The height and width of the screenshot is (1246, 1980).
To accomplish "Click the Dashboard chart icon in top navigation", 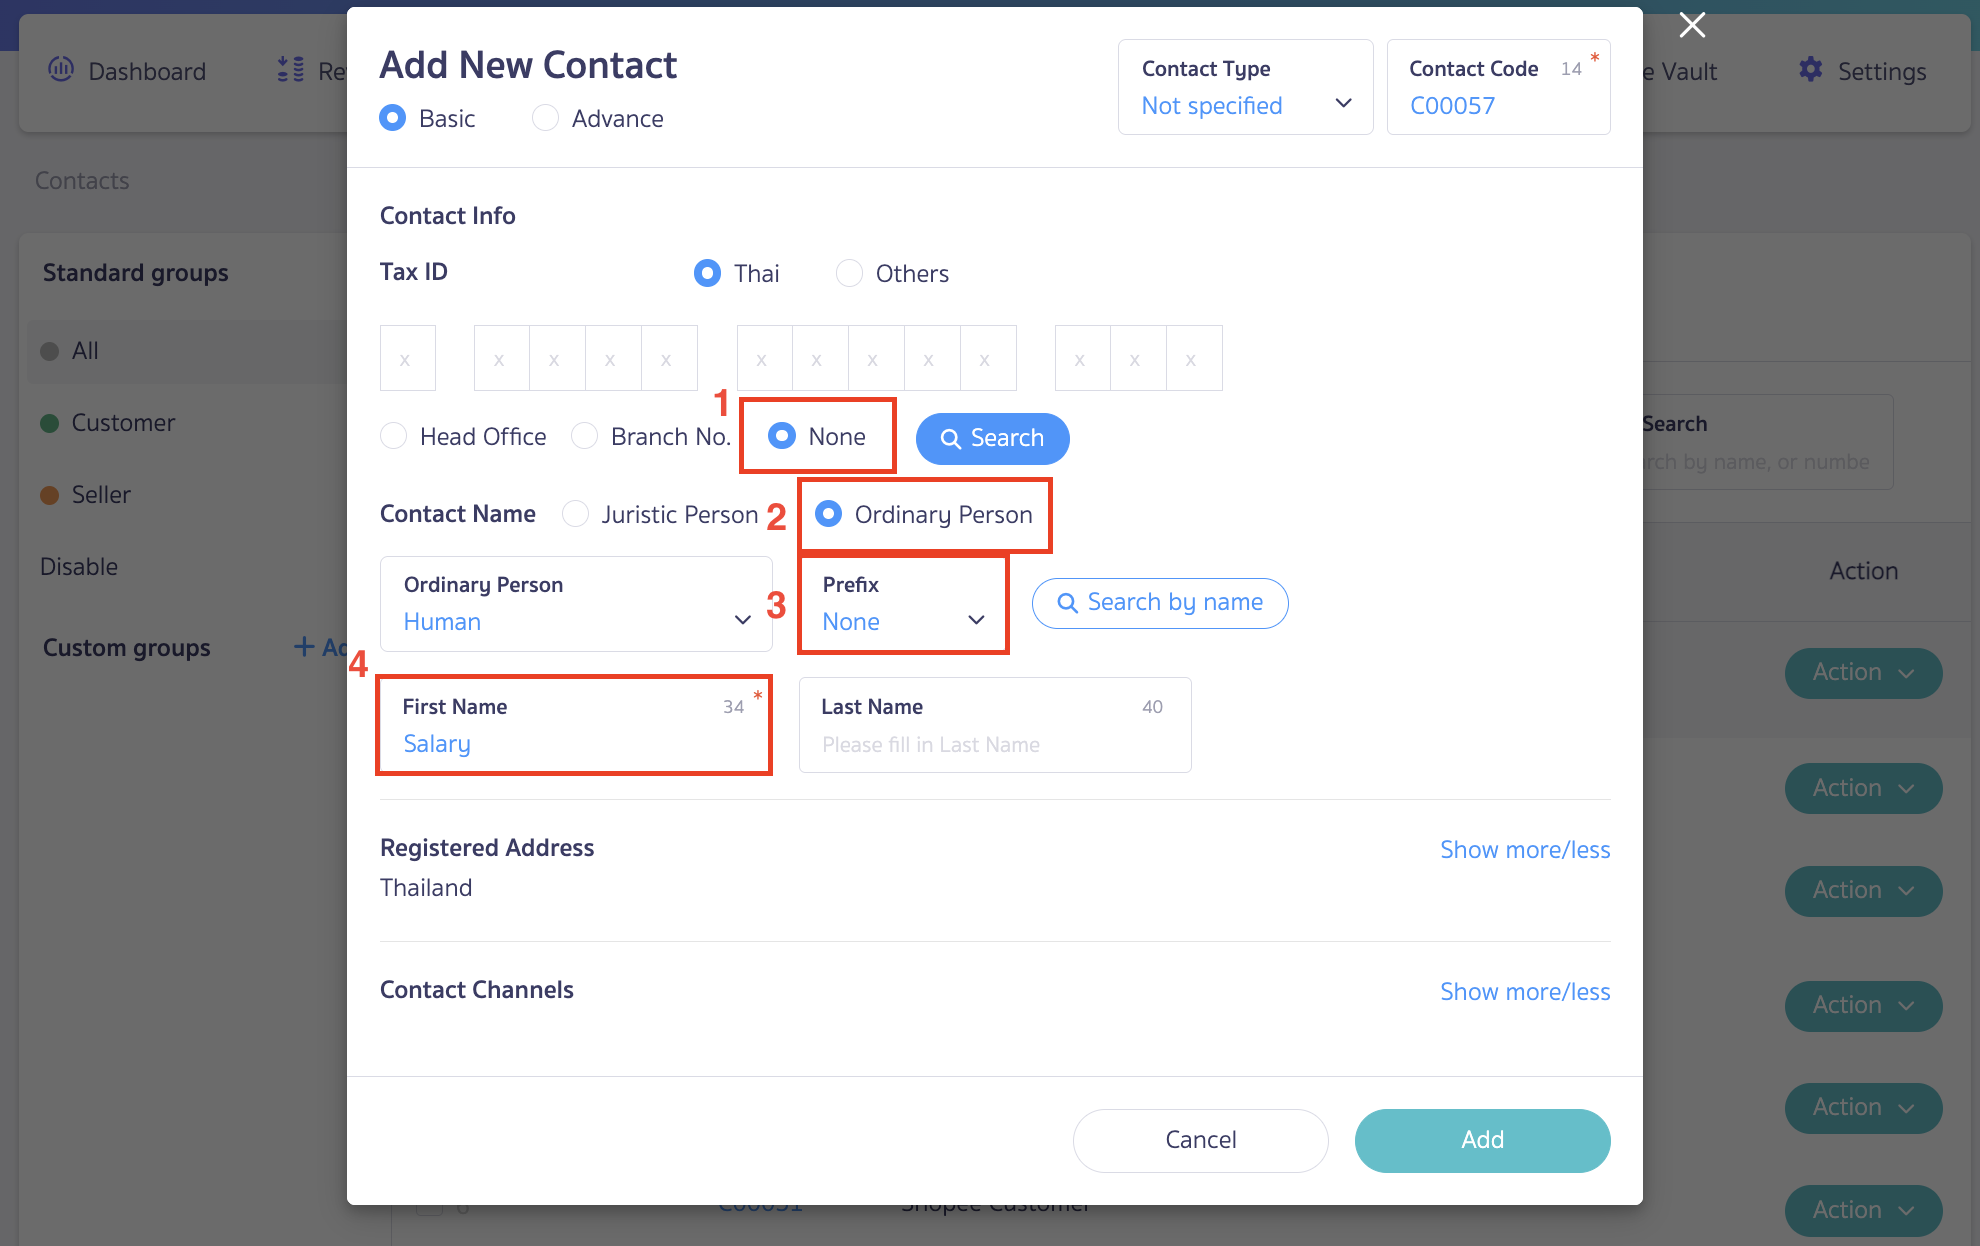I will (x=61, y=70).
